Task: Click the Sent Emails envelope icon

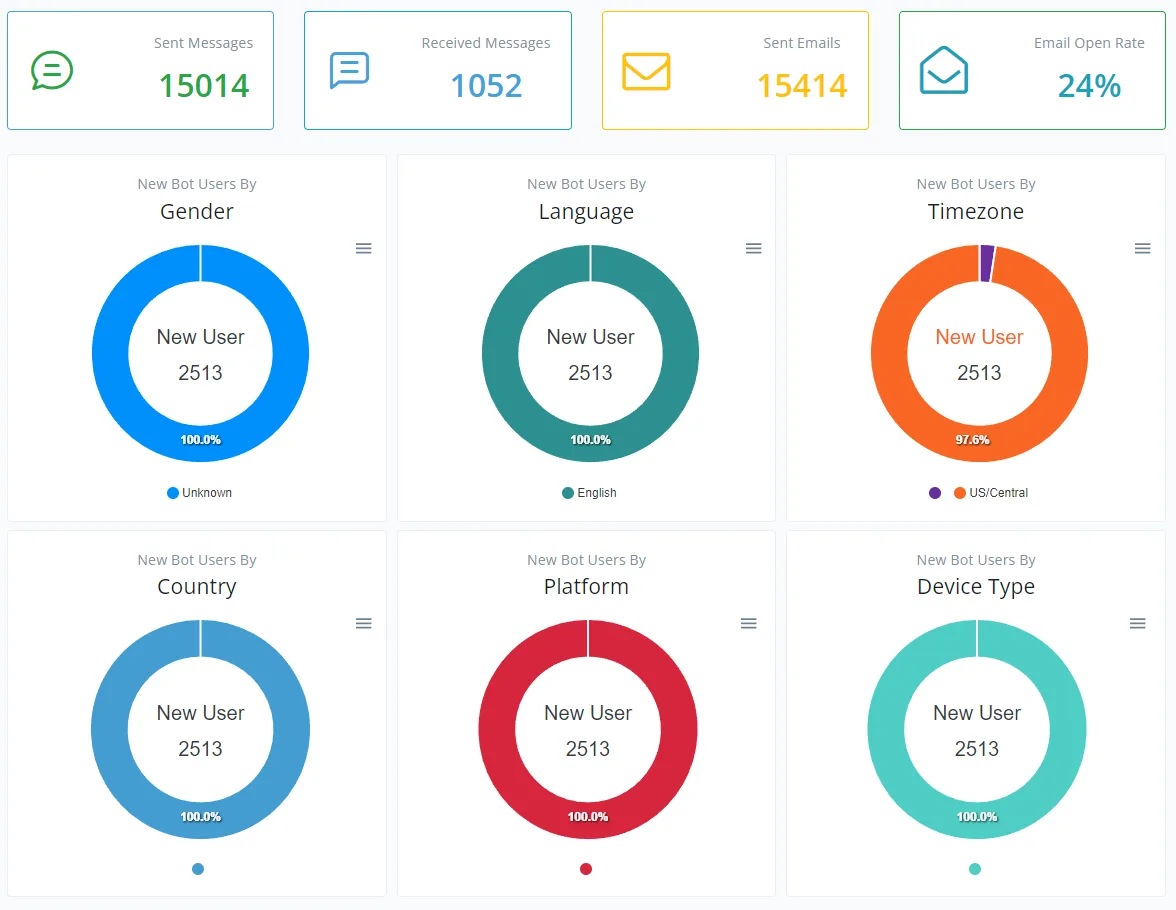Action: point(646,71)
